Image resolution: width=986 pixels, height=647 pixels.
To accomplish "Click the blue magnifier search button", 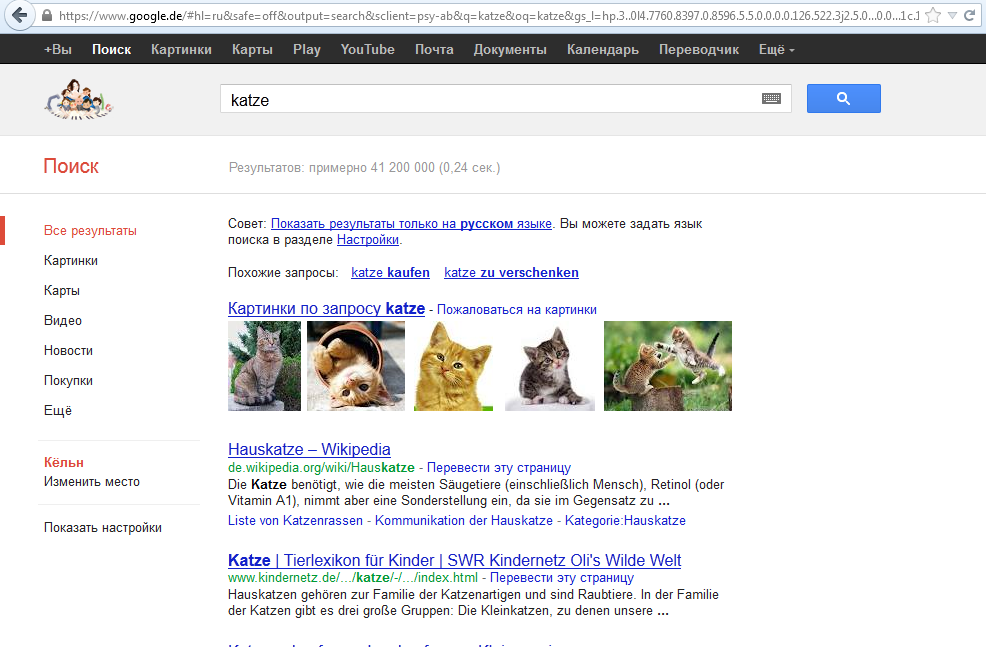I will pyautogui.click(x=843, y=98).
